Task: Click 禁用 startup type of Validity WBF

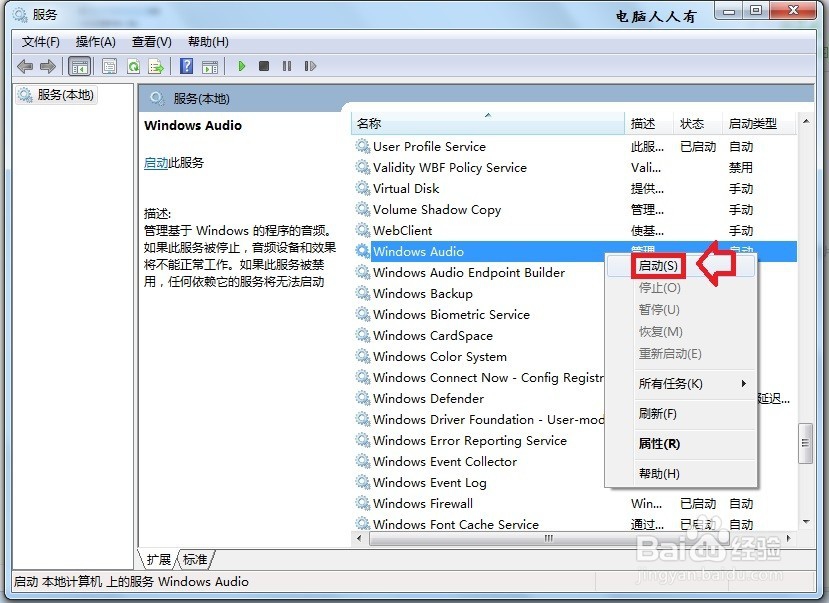Action: (741, 168)
